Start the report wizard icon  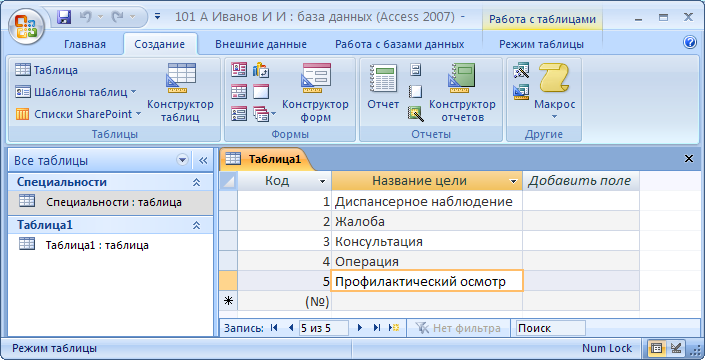pyautogui.click(x=415, y=113)
